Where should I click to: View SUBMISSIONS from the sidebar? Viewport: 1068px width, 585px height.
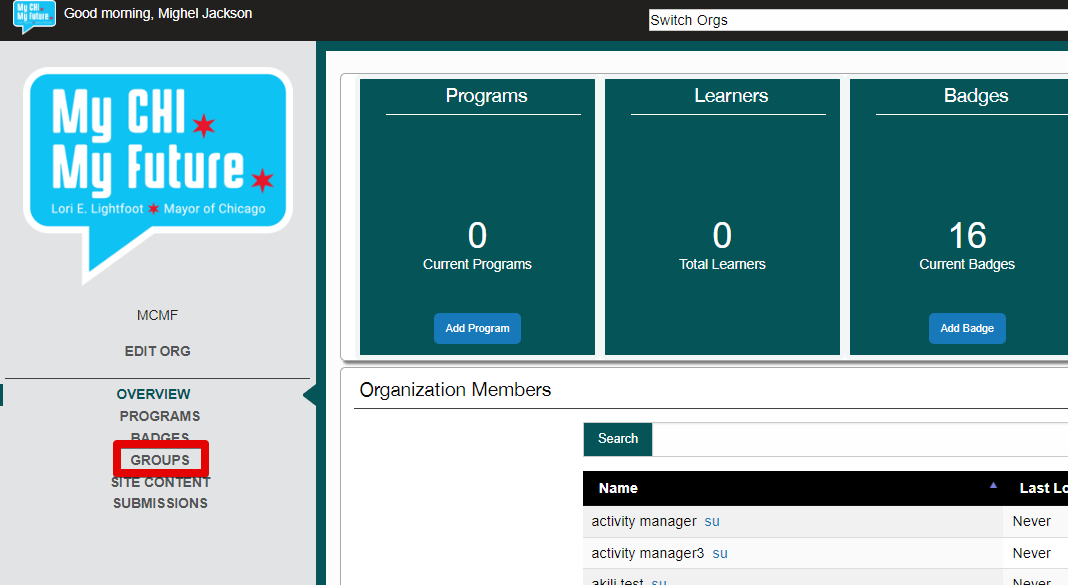click(x=160, y=503)
